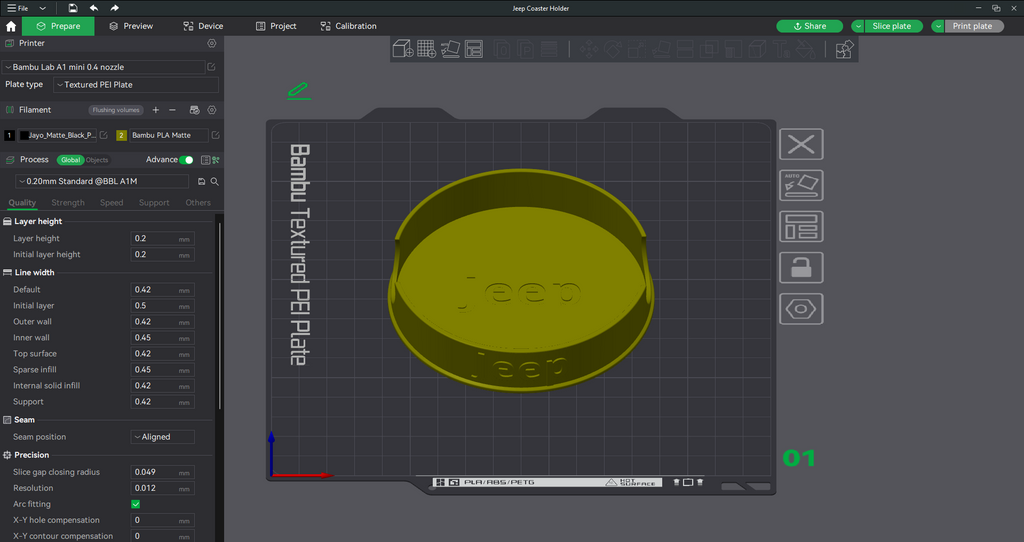Open the 0.20mm Standard process preset dropdown
This screenshot has height=542, width=1024.
pos(103,182)
